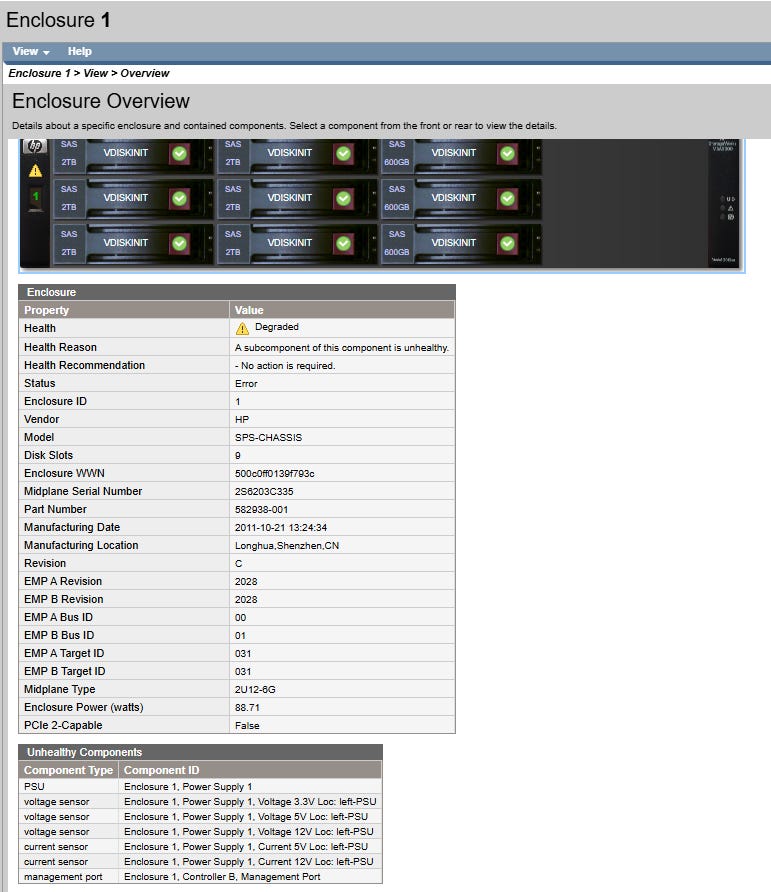This screenshot has height=892, width=771.
Task: Select Manufacturing Location Longhua,Shenzhen,CN
Action: pyautogui.click(x=287, y=546)
